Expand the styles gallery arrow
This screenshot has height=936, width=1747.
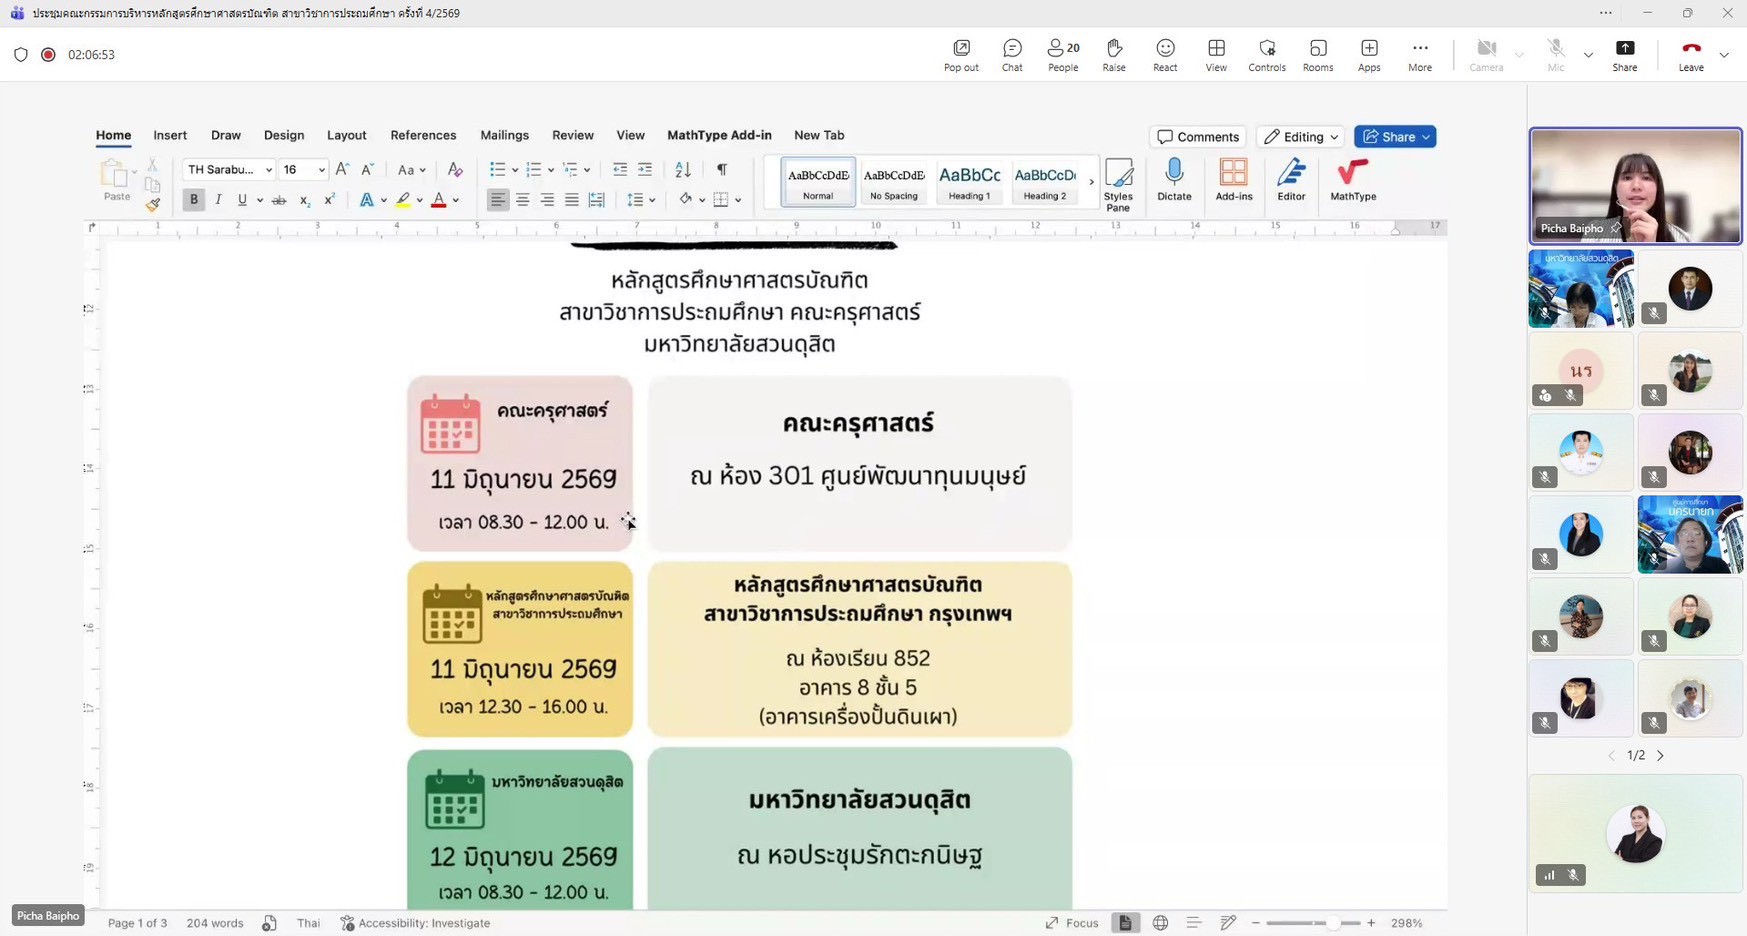point(1091,182)
